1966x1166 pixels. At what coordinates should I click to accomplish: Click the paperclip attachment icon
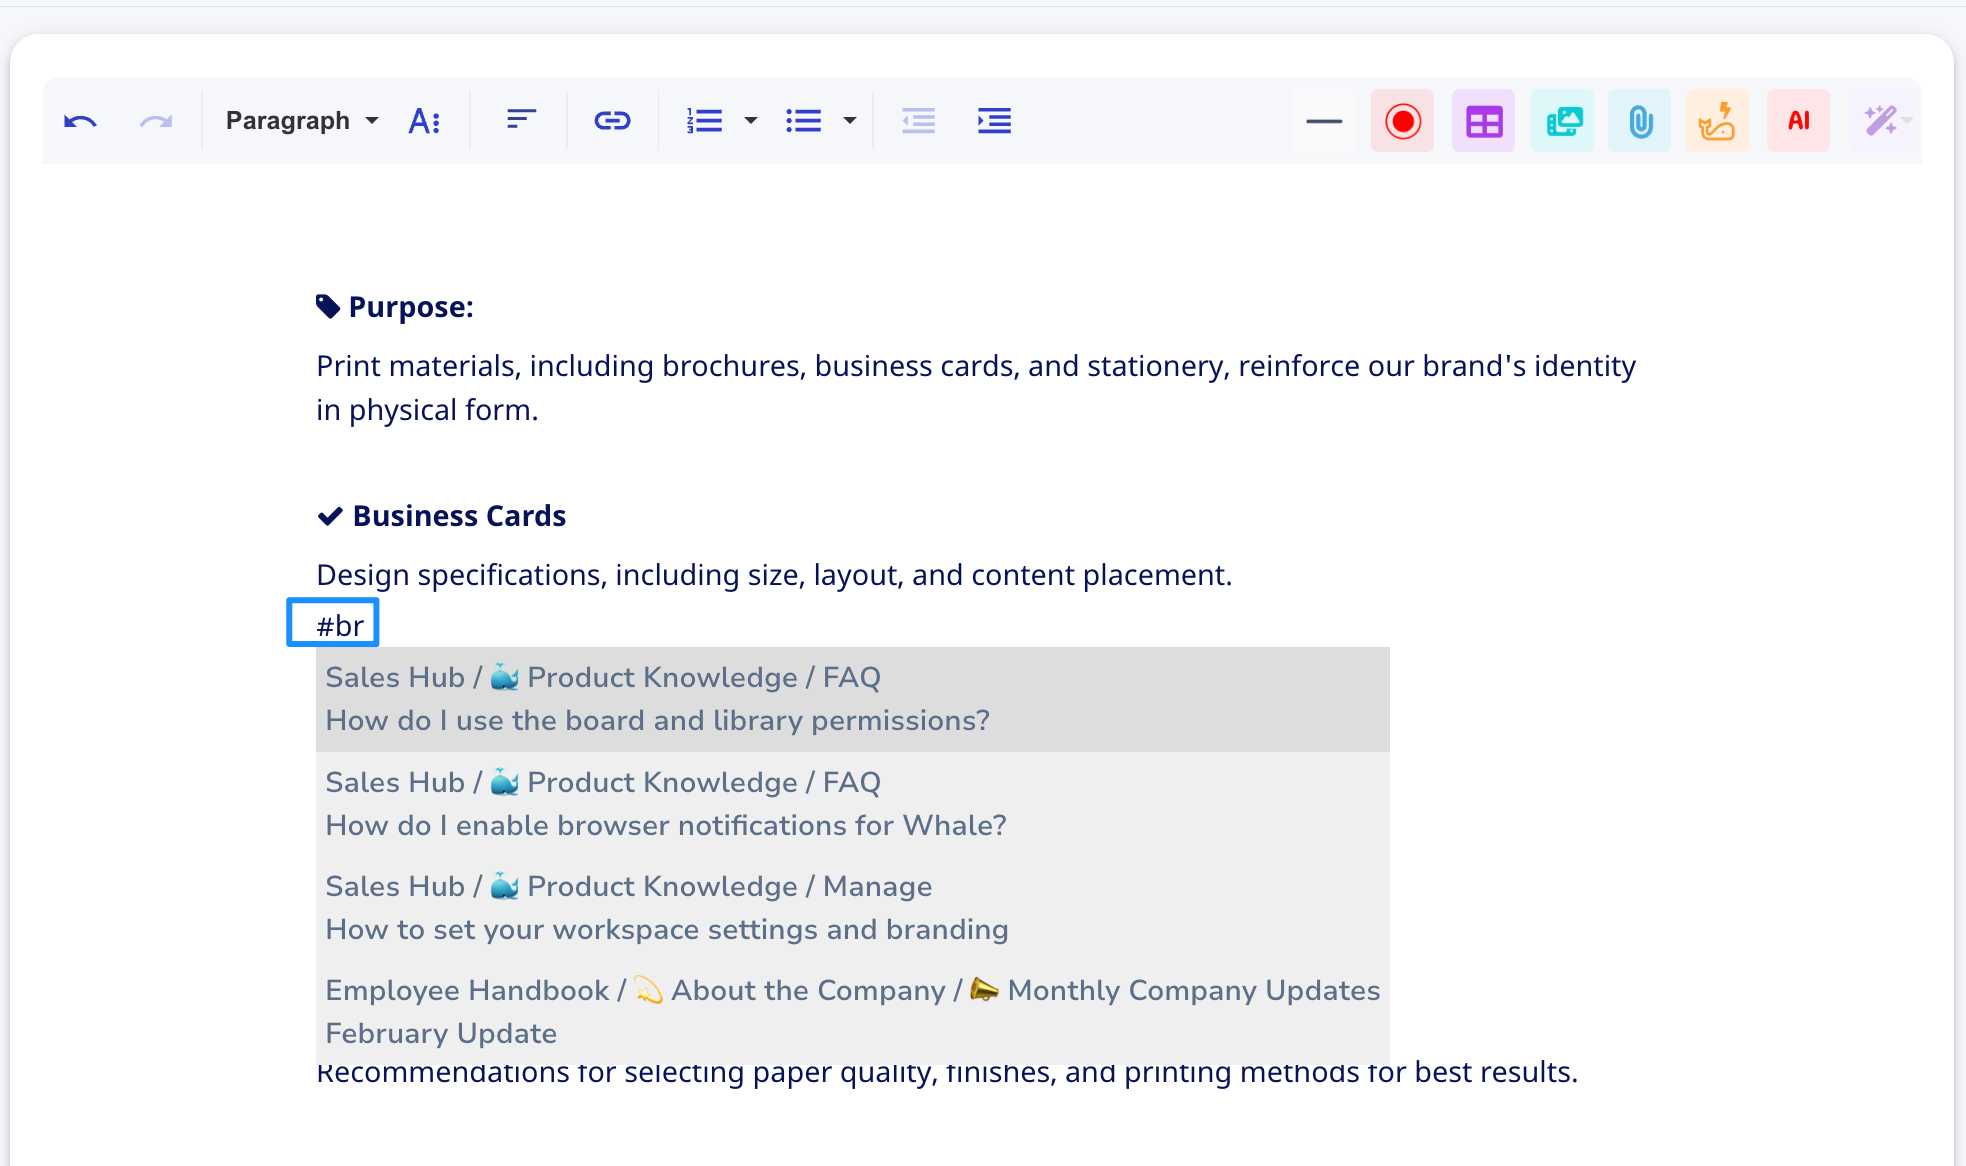pyautogui.click(x=1640, y=121)
